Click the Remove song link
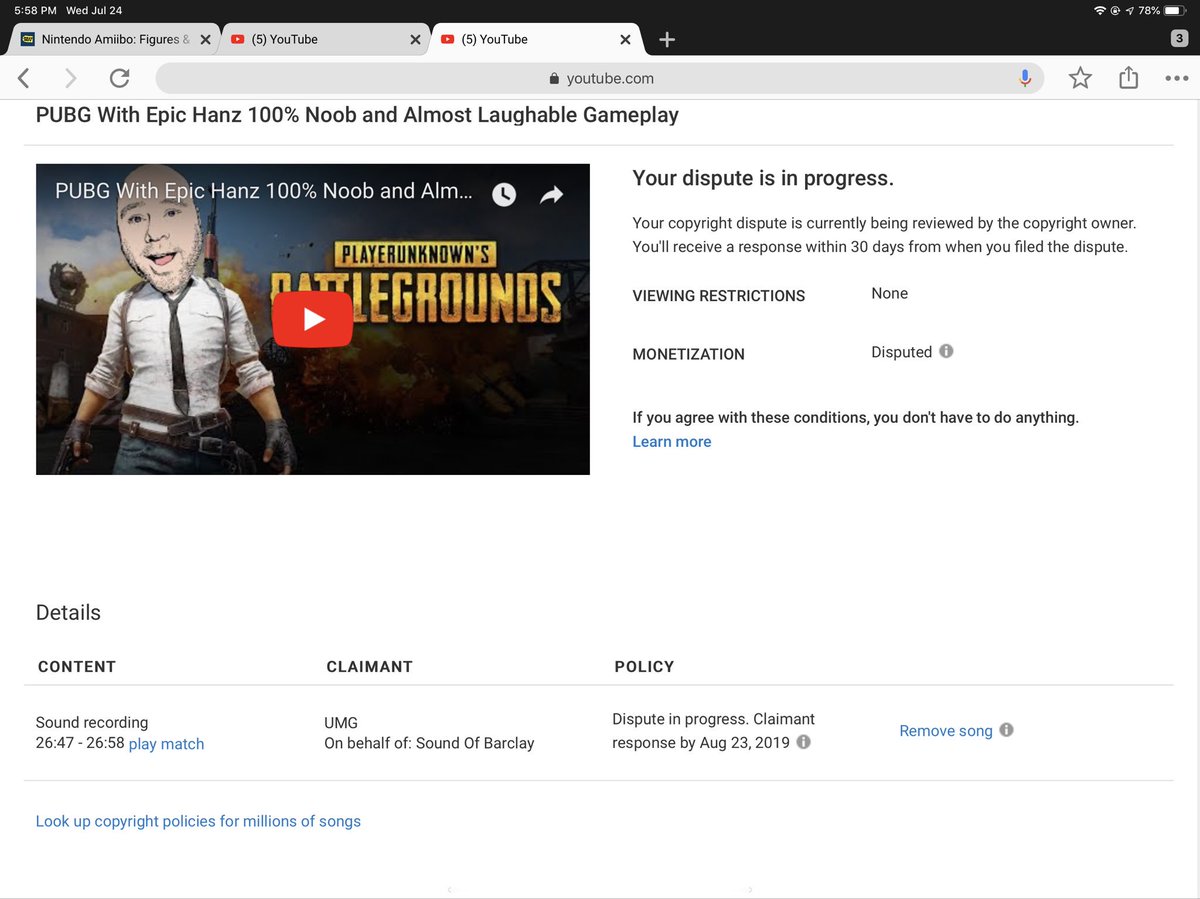The image size is (1200, 899). (x=946, y=731)
